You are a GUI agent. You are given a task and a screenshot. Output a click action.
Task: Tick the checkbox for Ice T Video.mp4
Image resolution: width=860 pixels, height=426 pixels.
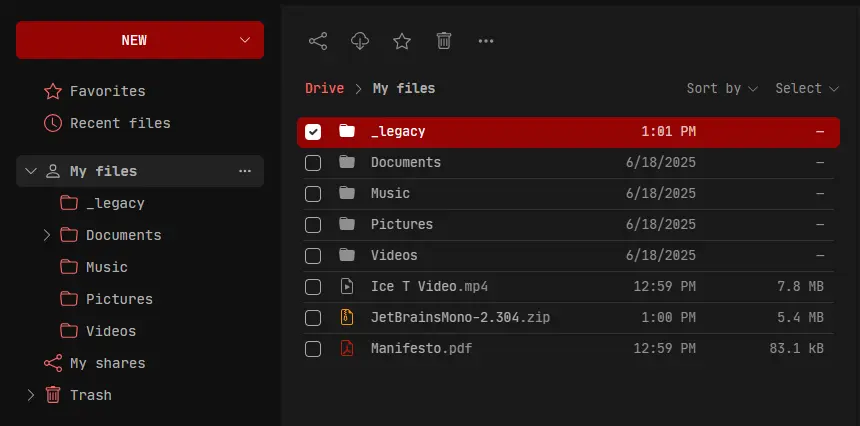[x=313, y=287]
